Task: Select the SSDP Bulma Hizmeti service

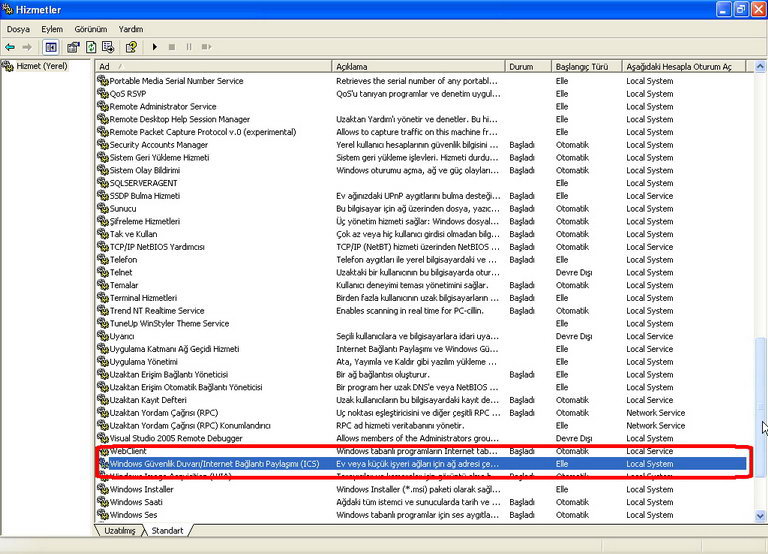Action: tap(144, 195)
